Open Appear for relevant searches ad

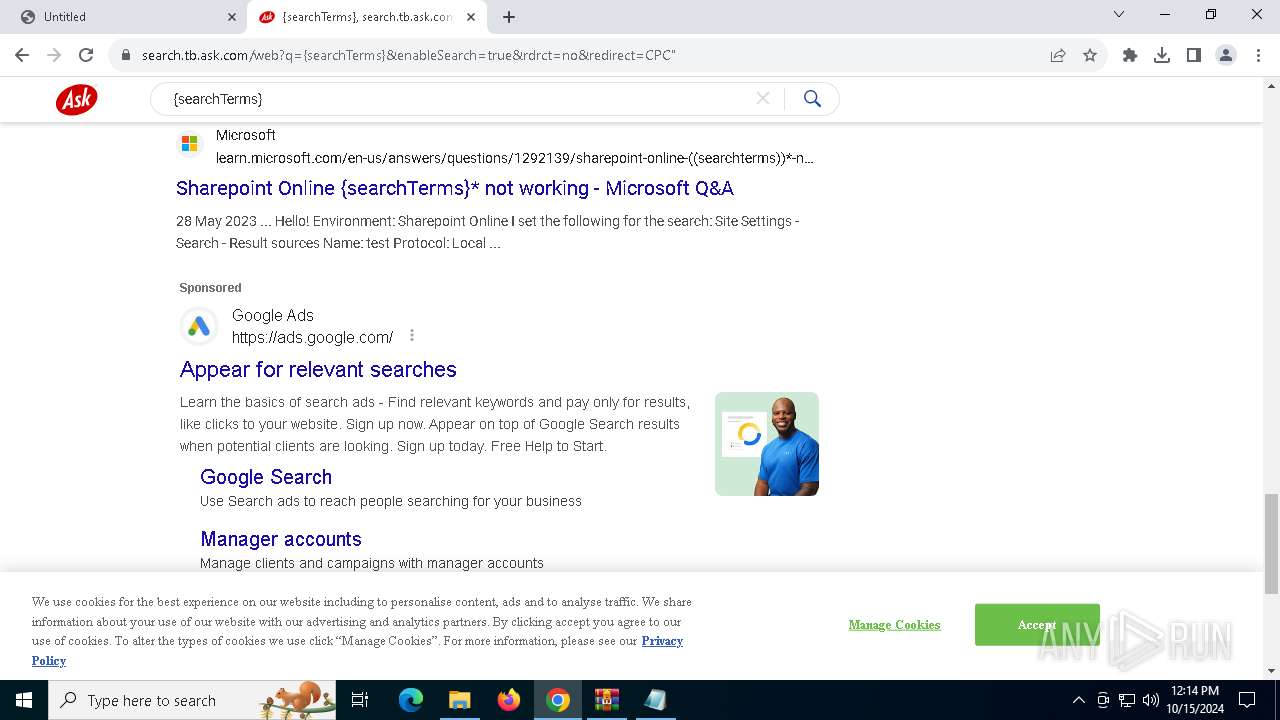tap(318, 369)
